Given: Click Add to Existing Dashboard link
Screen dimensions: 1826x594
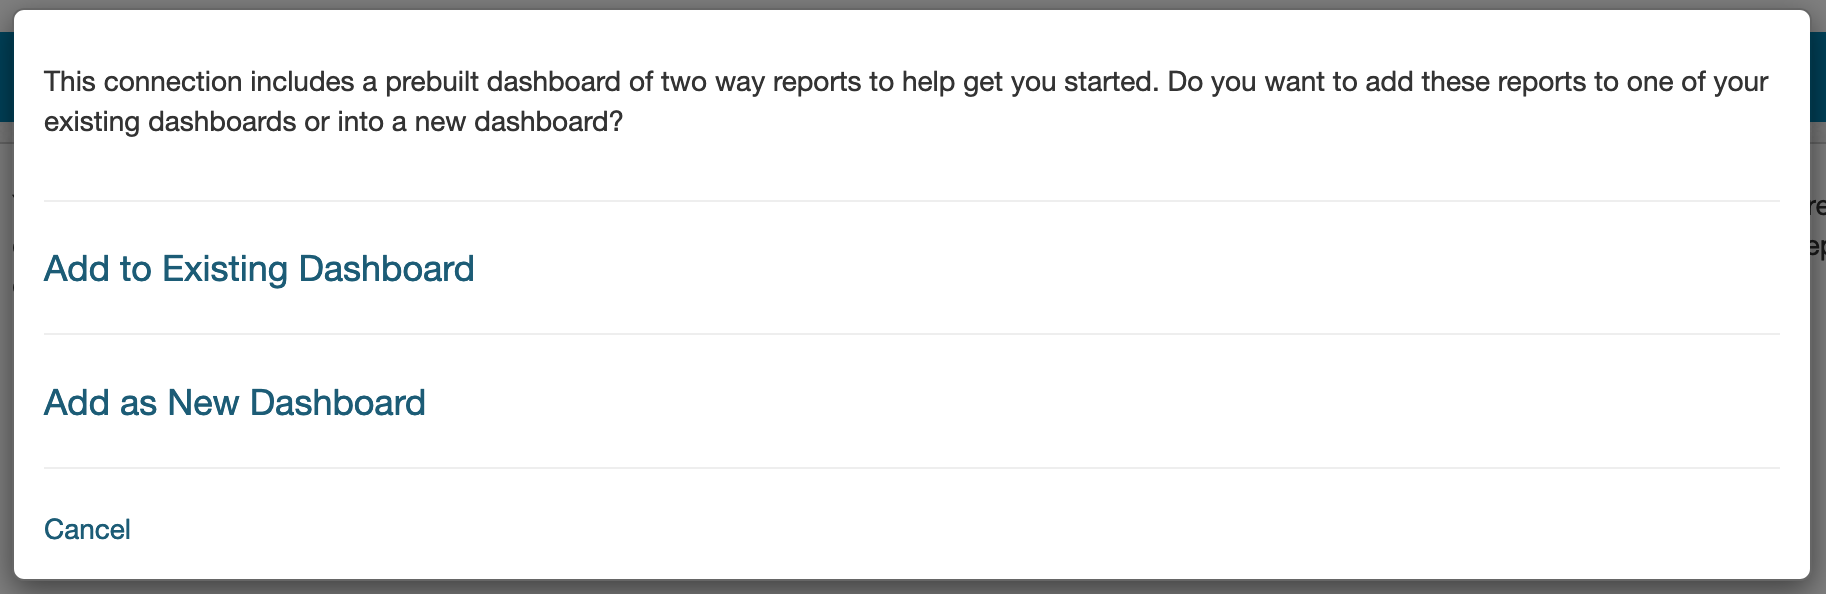Looking at the screenshot, I should 259,269.
